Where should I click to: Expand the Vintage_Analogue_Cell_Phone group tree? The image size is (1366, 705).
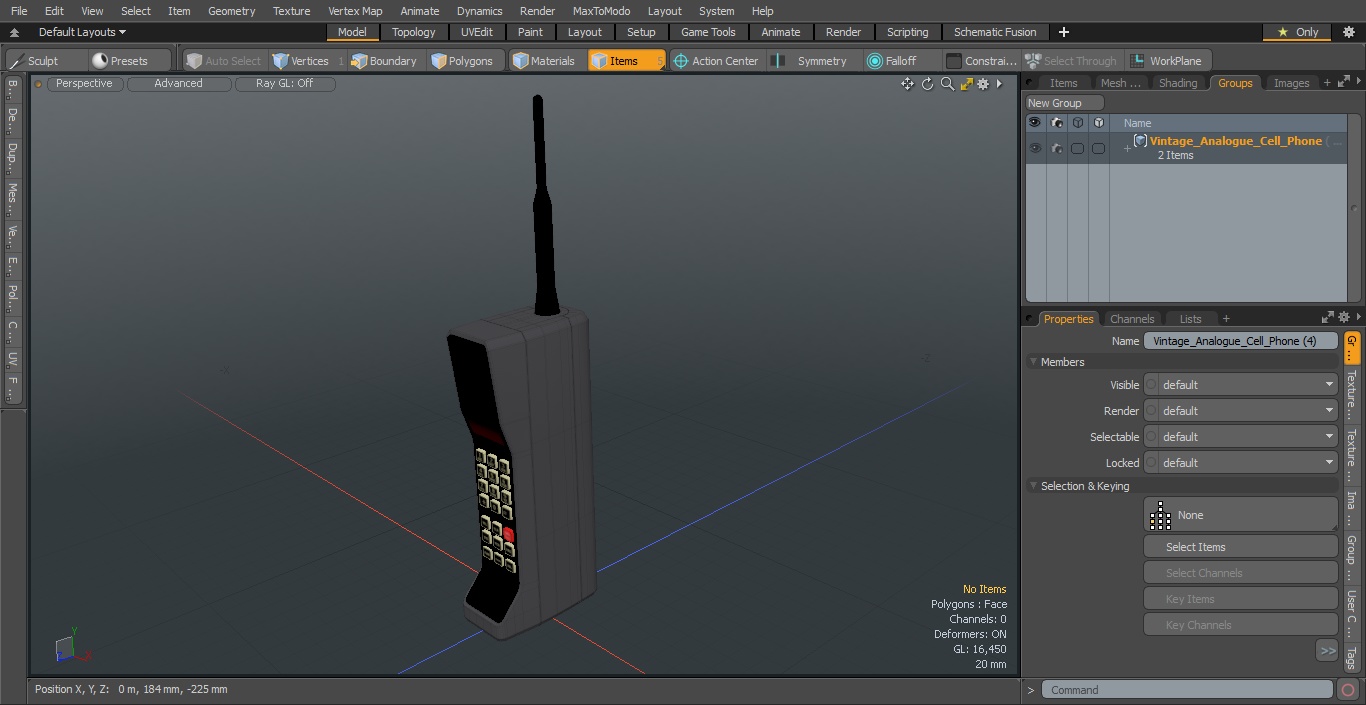click(x=1127, y=149)
